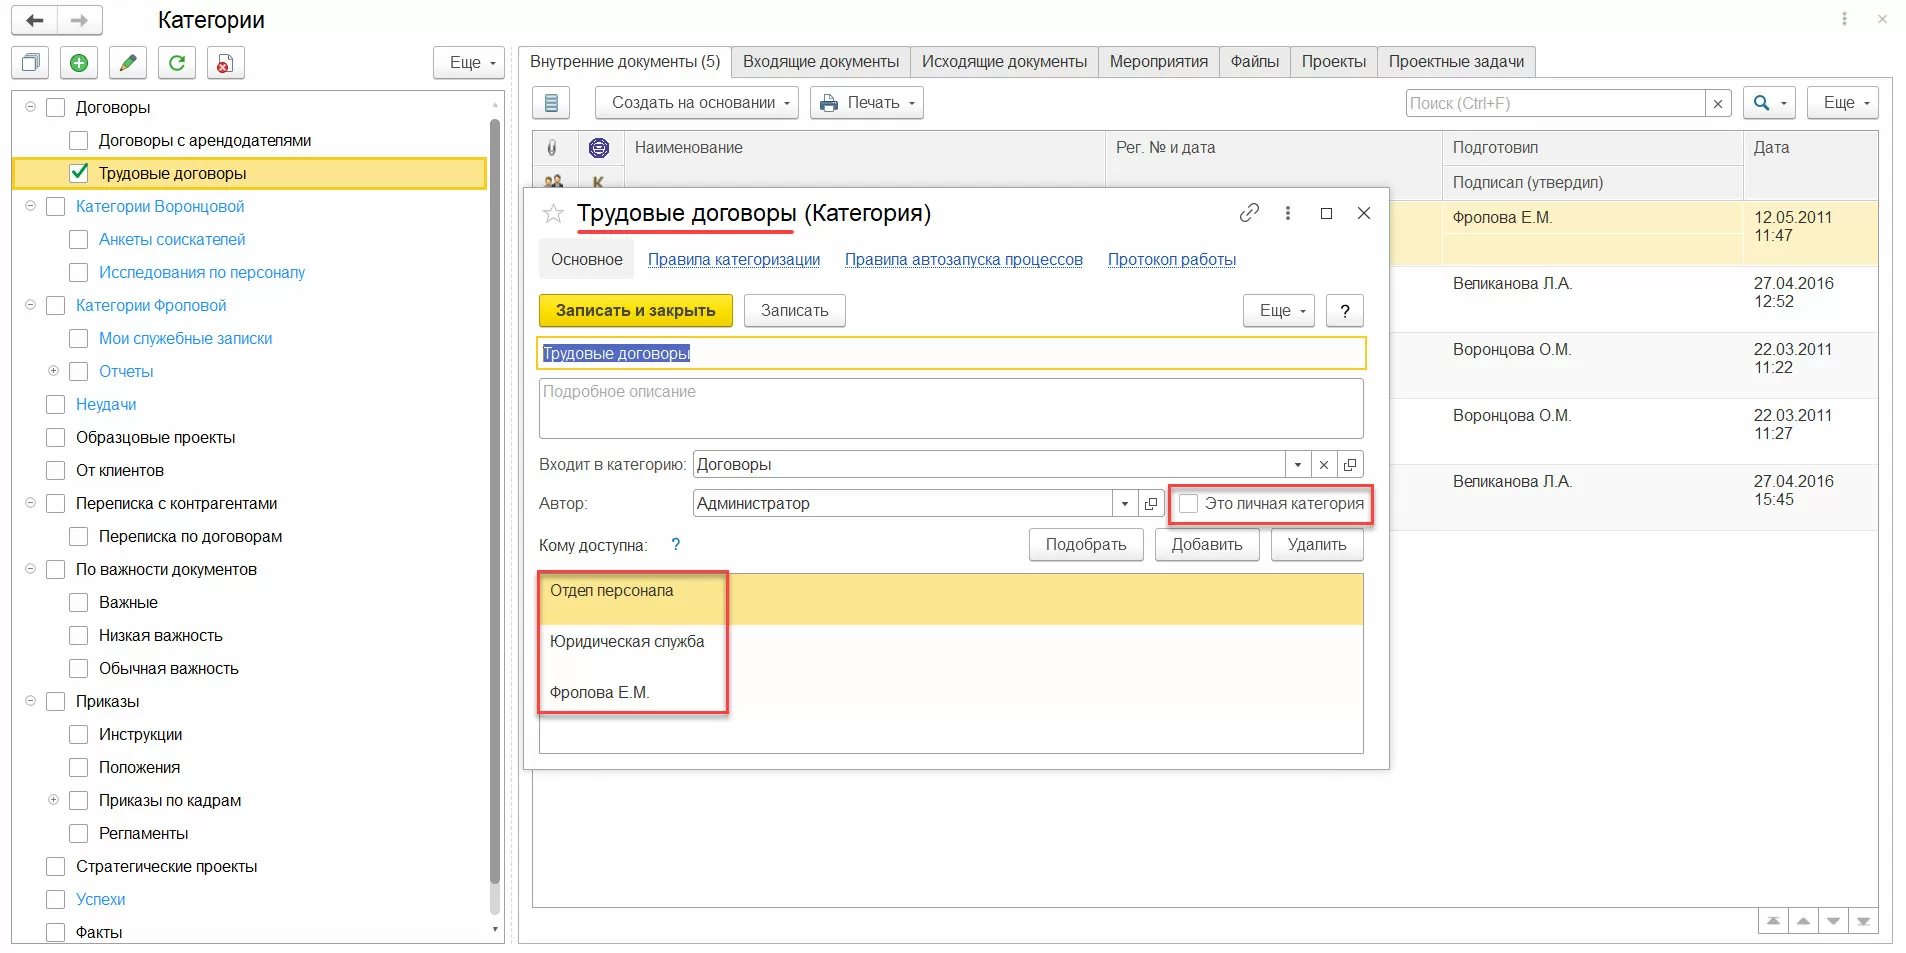Open help with the question mark button
This screenshot has width=1906, height=953.
coord(1345,311)
